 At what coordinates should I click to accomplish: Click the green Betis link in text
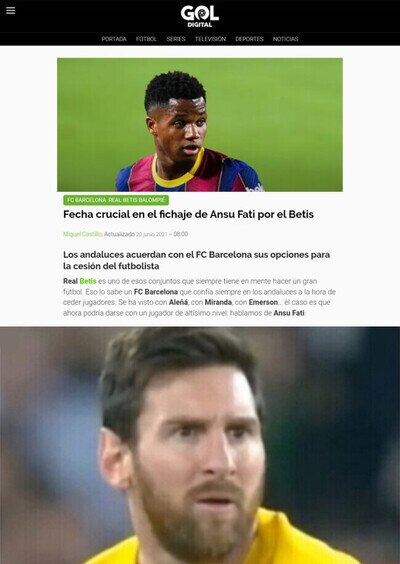(x=88, y=281)
